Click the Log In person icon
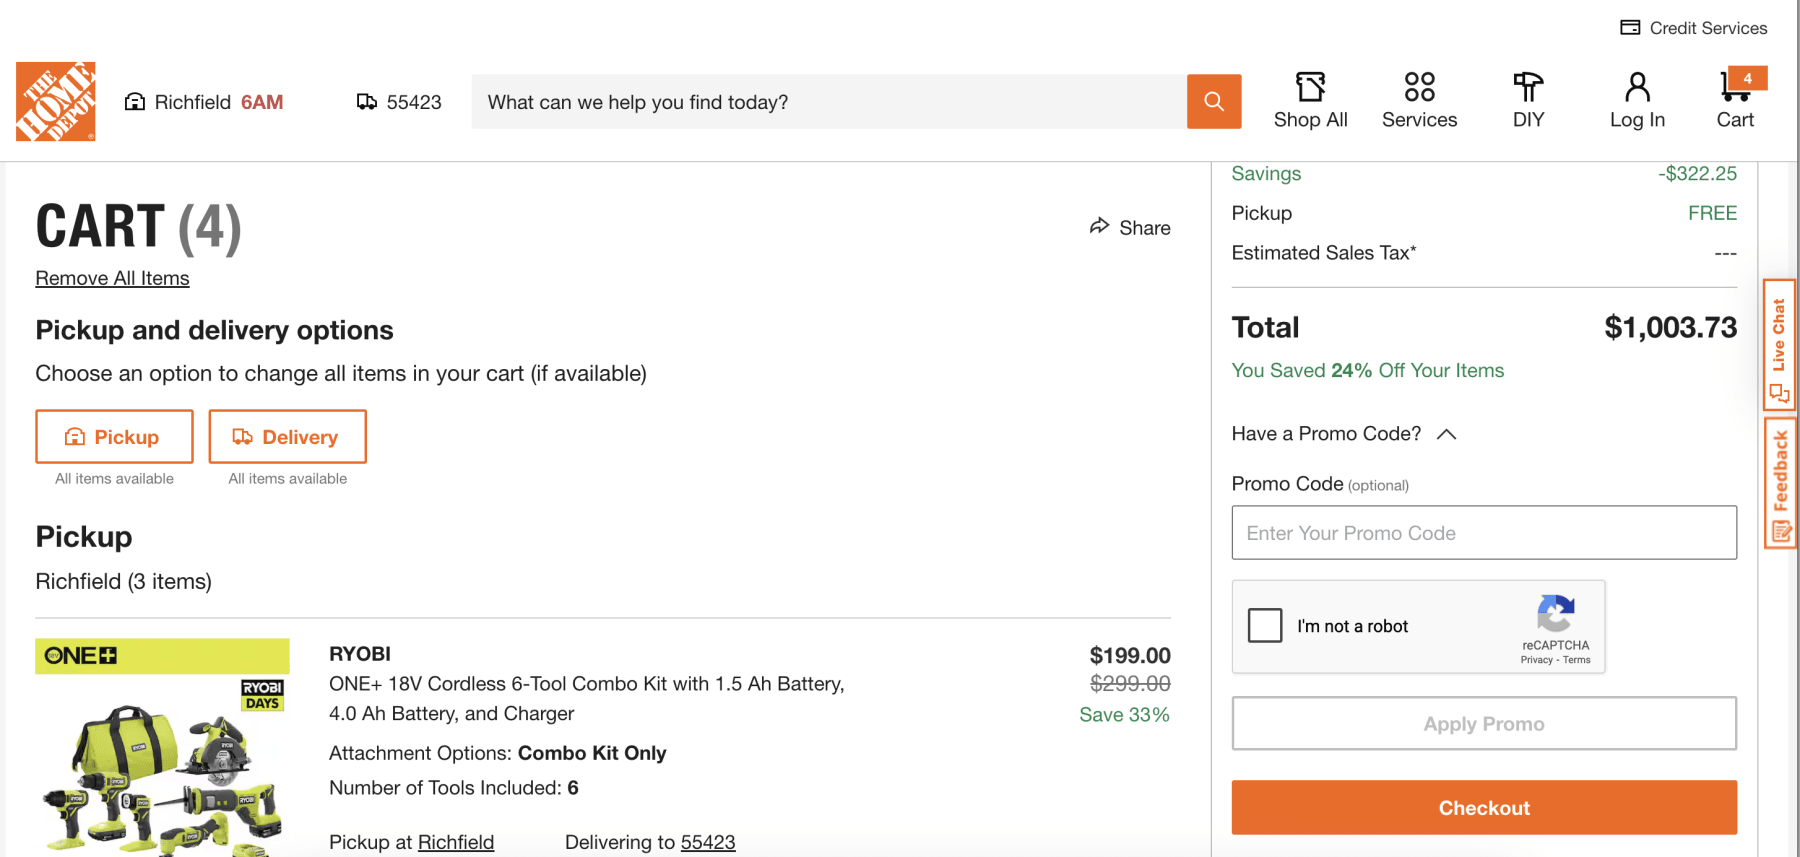1800x857 pixels. 1637,88
